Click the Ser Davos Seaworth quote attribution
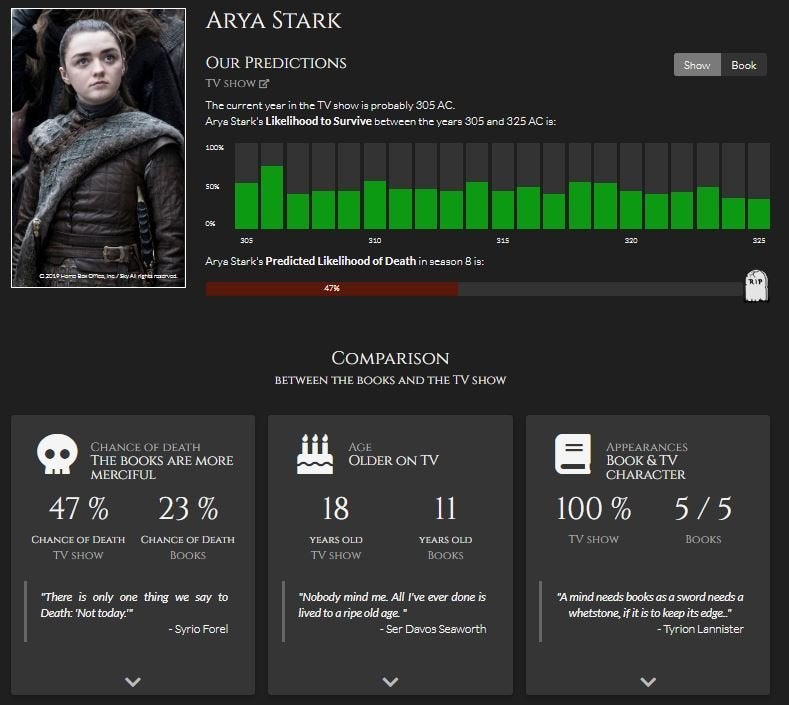This screenshot has height=705, width=789. click(433, 629)
